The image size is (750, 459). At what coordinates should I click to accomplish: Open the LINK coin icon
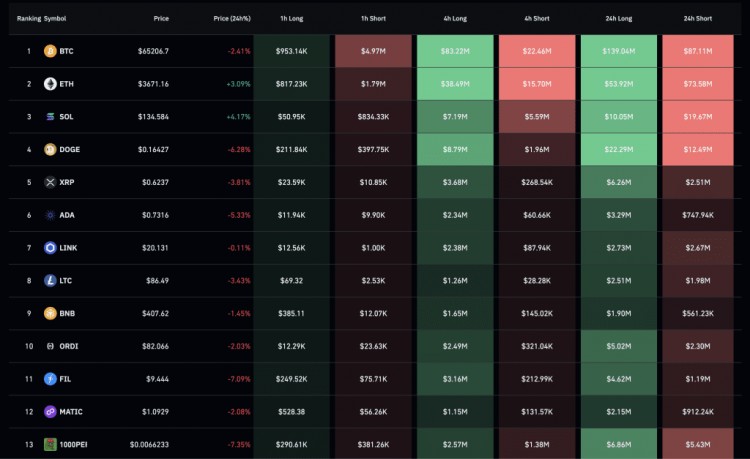coord(50,248)
